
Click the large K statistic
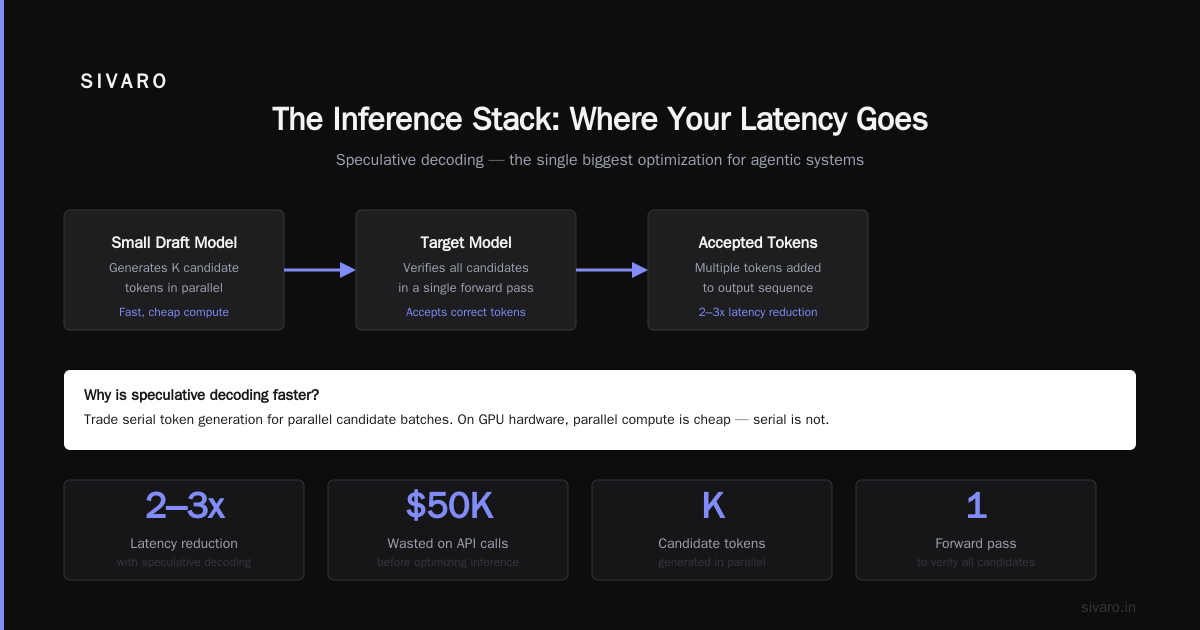(712, 506)
